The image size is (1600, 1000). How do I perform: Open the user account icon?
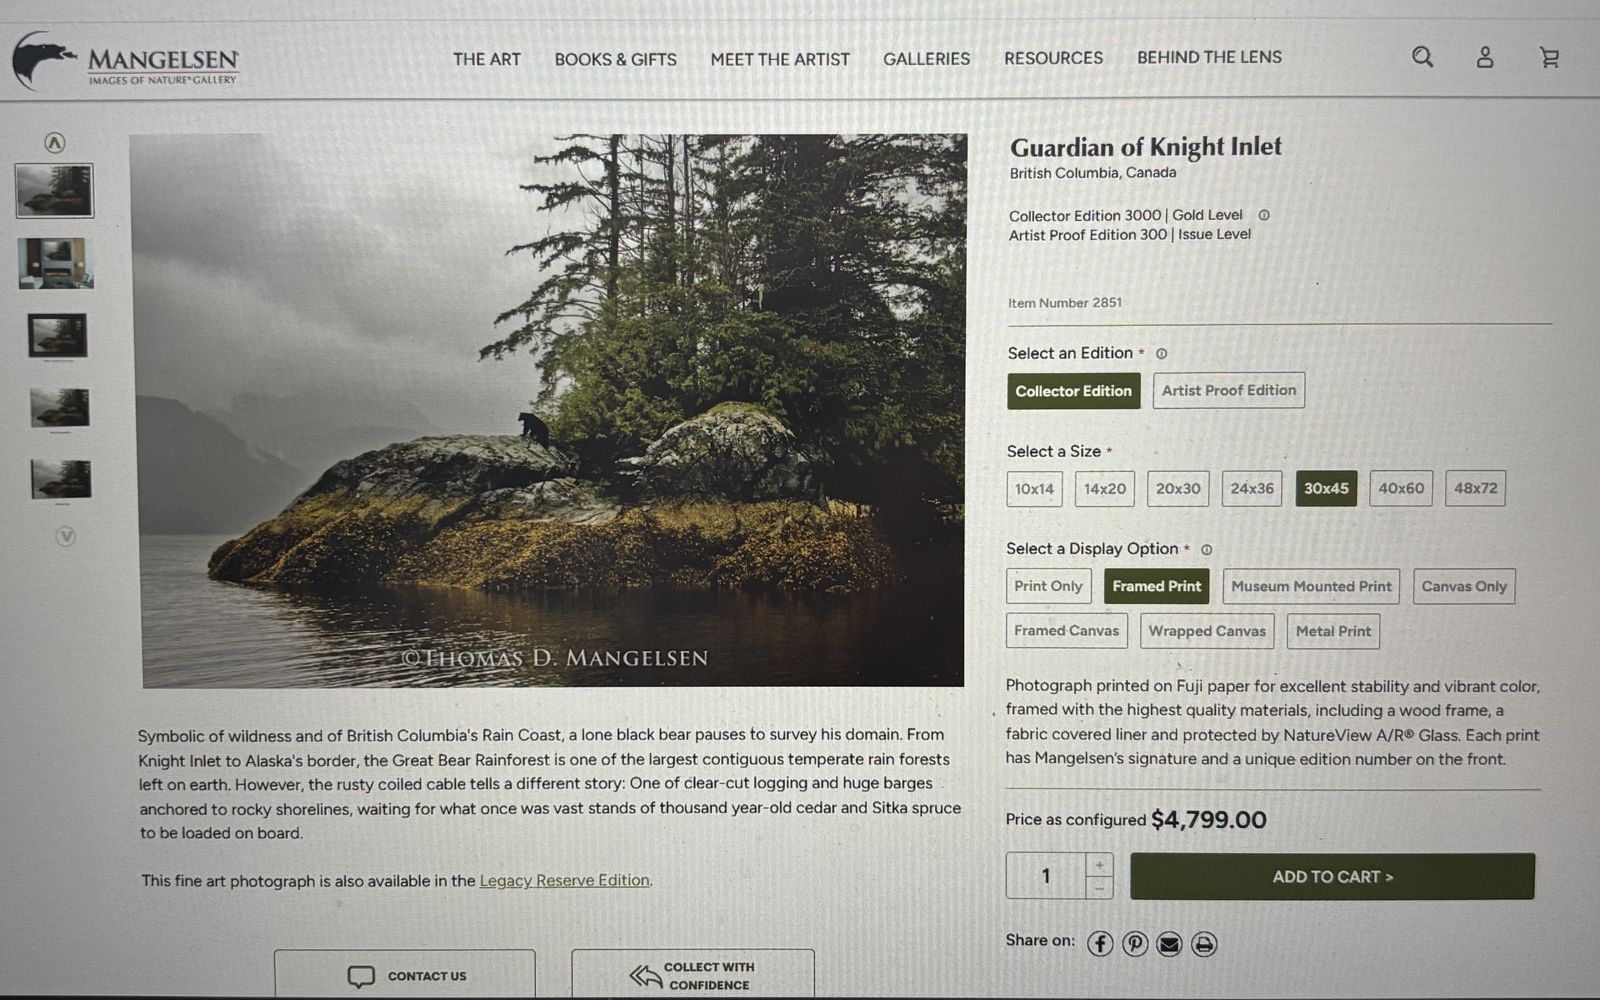1485,58
